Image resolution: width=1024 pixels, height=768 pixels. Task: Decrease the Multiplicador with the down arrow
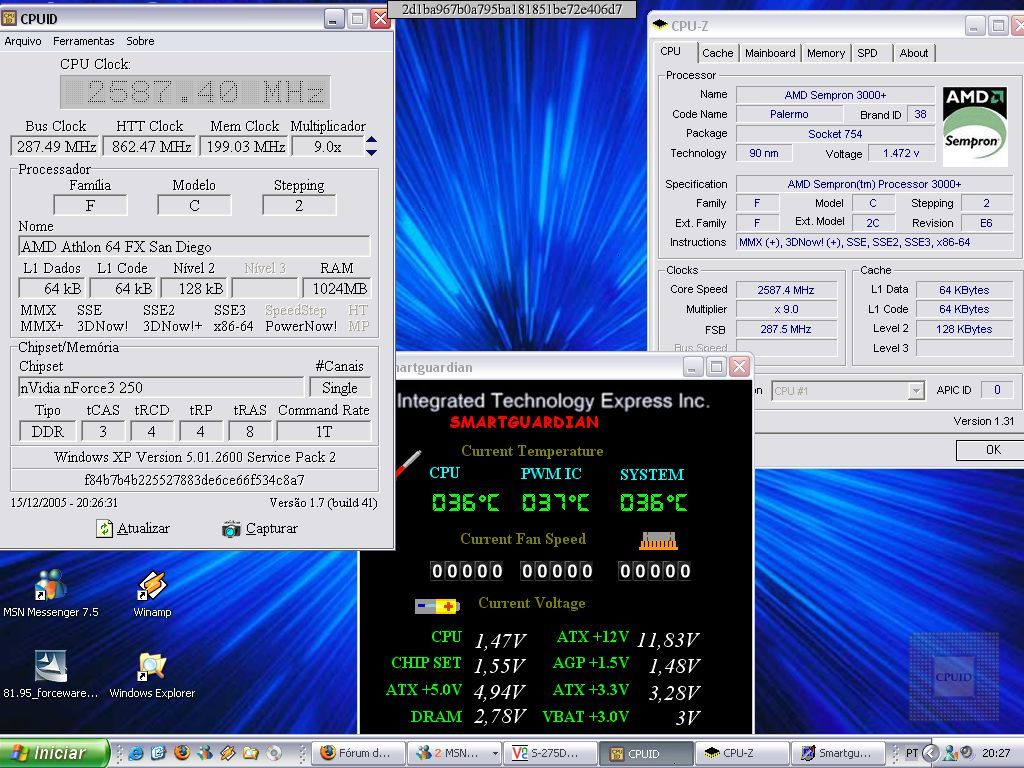(371, 152)
